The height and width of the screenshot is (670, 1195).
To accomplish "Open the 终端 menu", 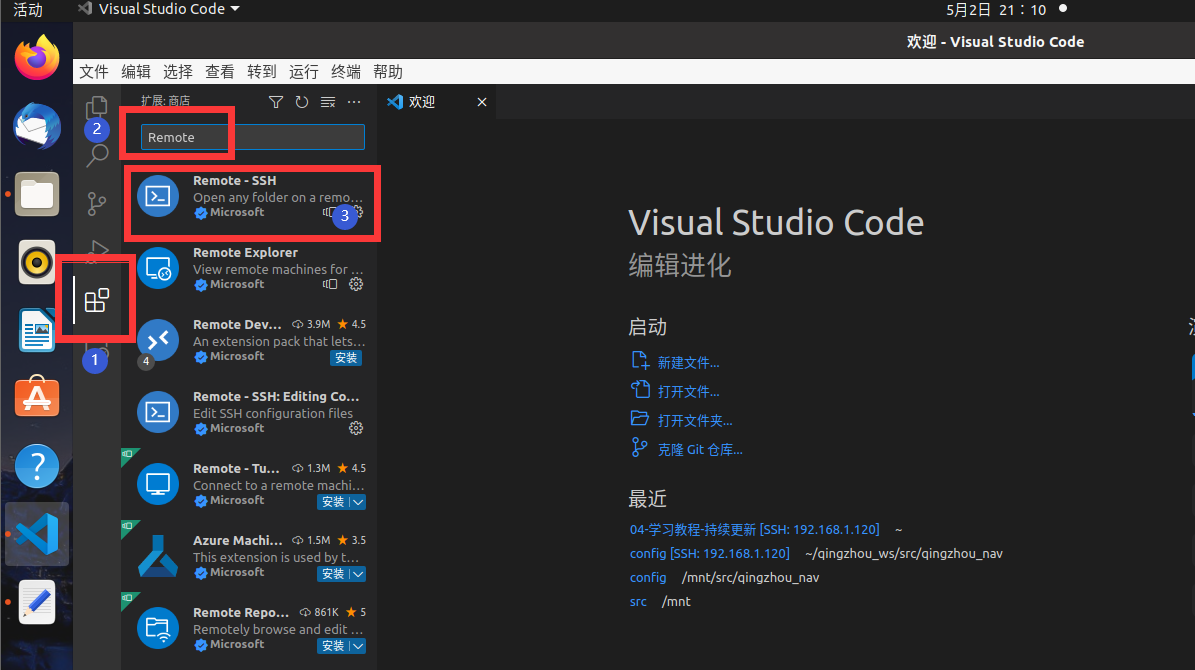I will tap(345, 72).
